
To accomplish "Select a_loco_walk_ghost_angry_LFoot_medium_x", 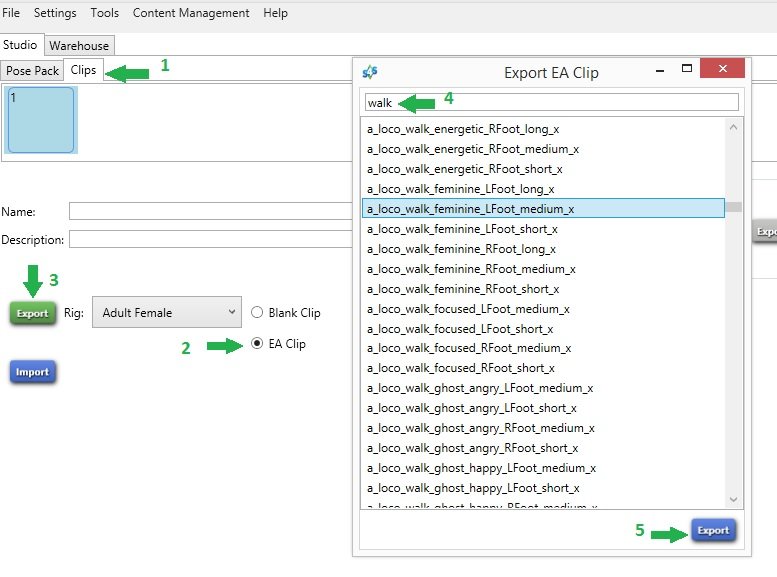I will (543, 388).
